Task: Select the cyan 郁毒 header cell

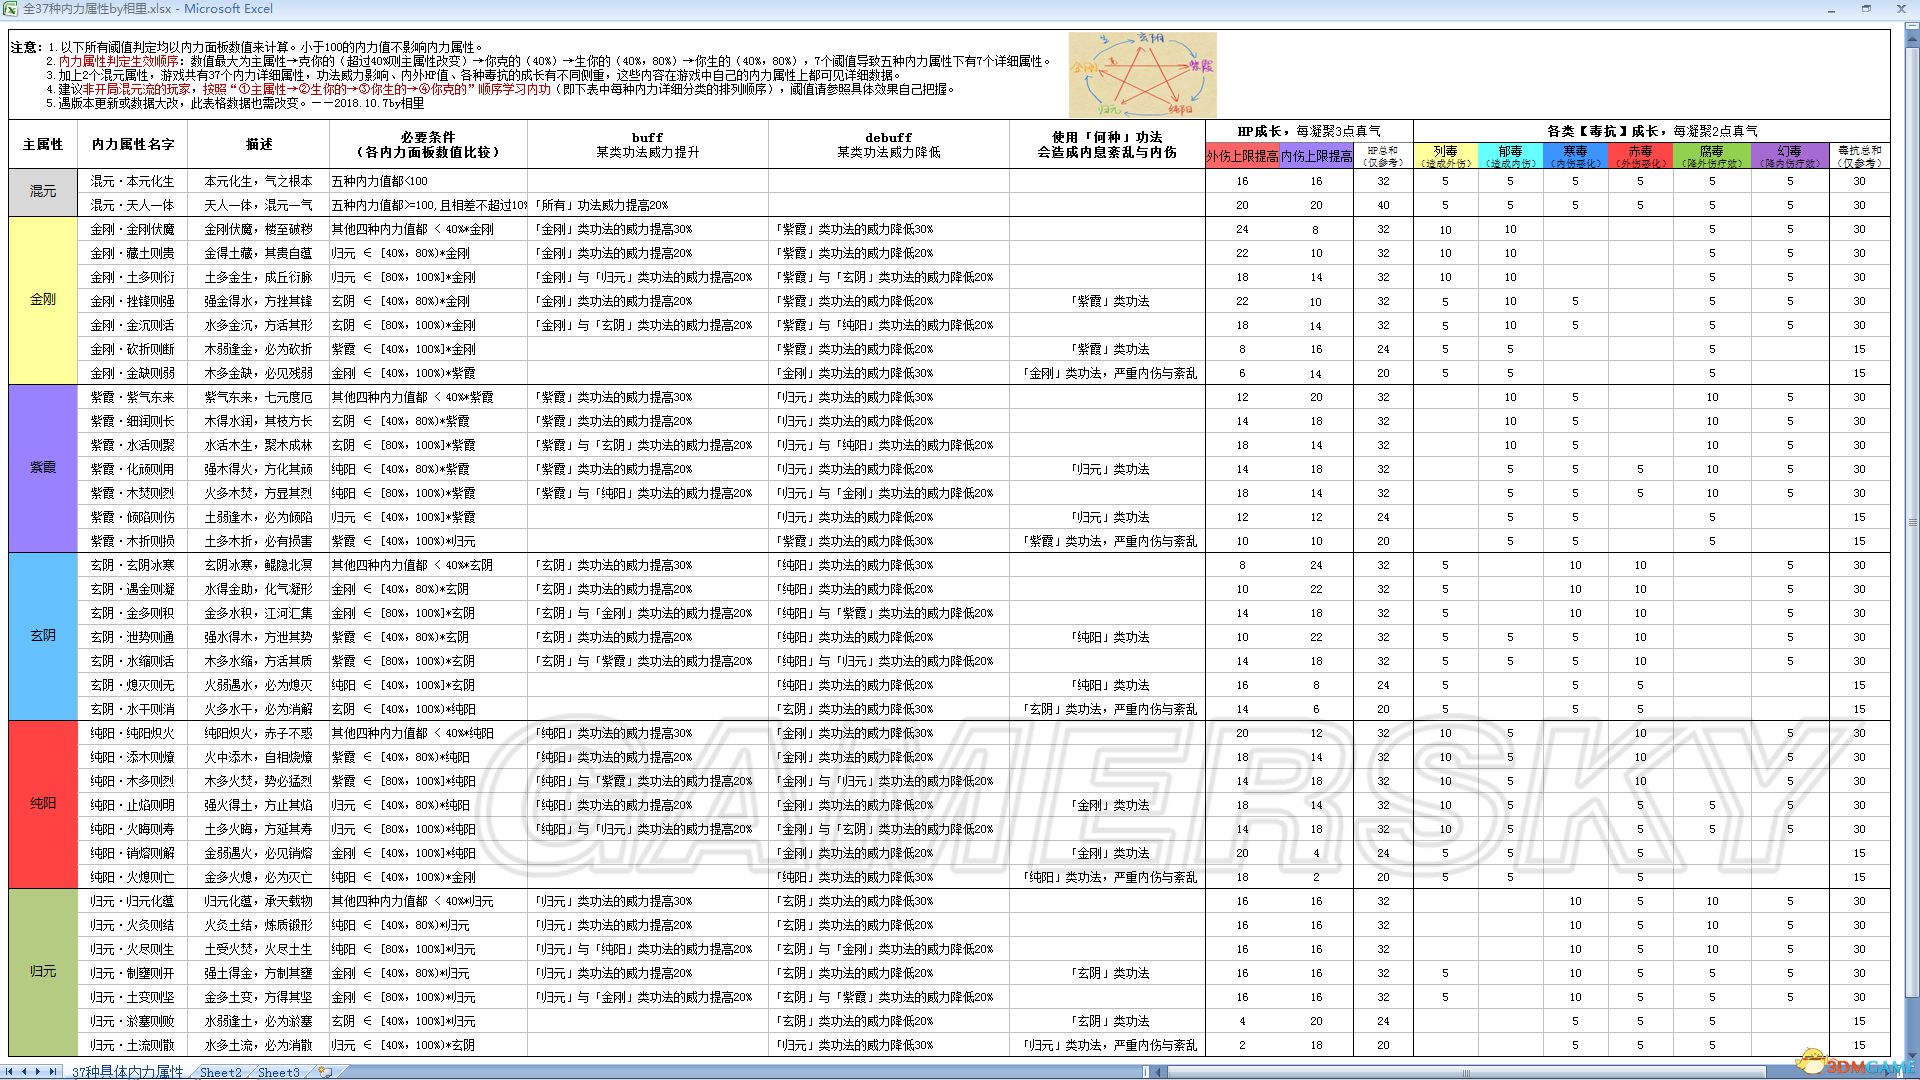Action: click(1510, 155)
